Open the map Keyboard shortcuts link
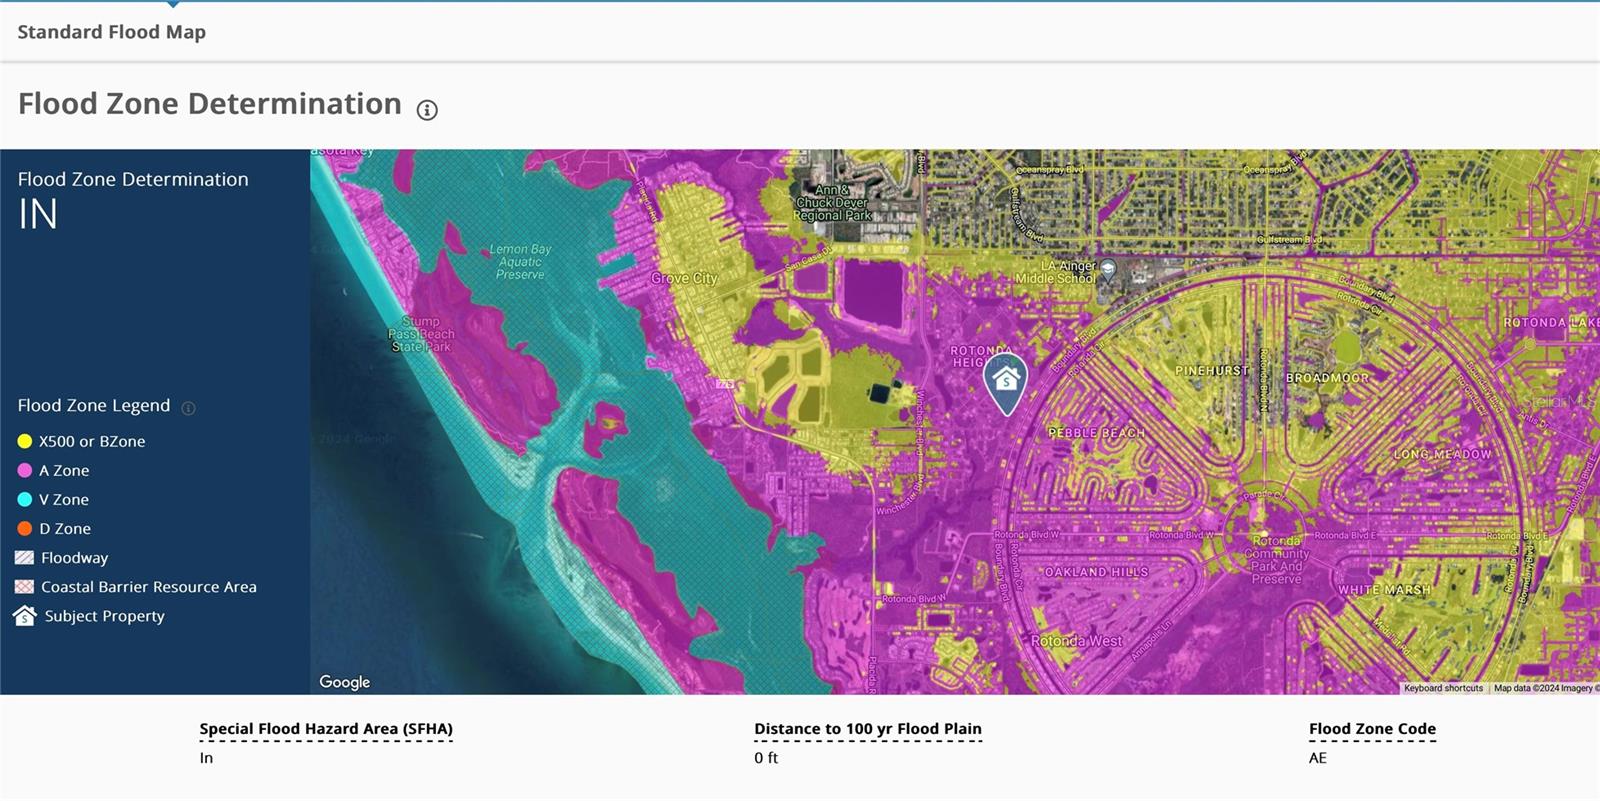 [x=1443, y=688]
